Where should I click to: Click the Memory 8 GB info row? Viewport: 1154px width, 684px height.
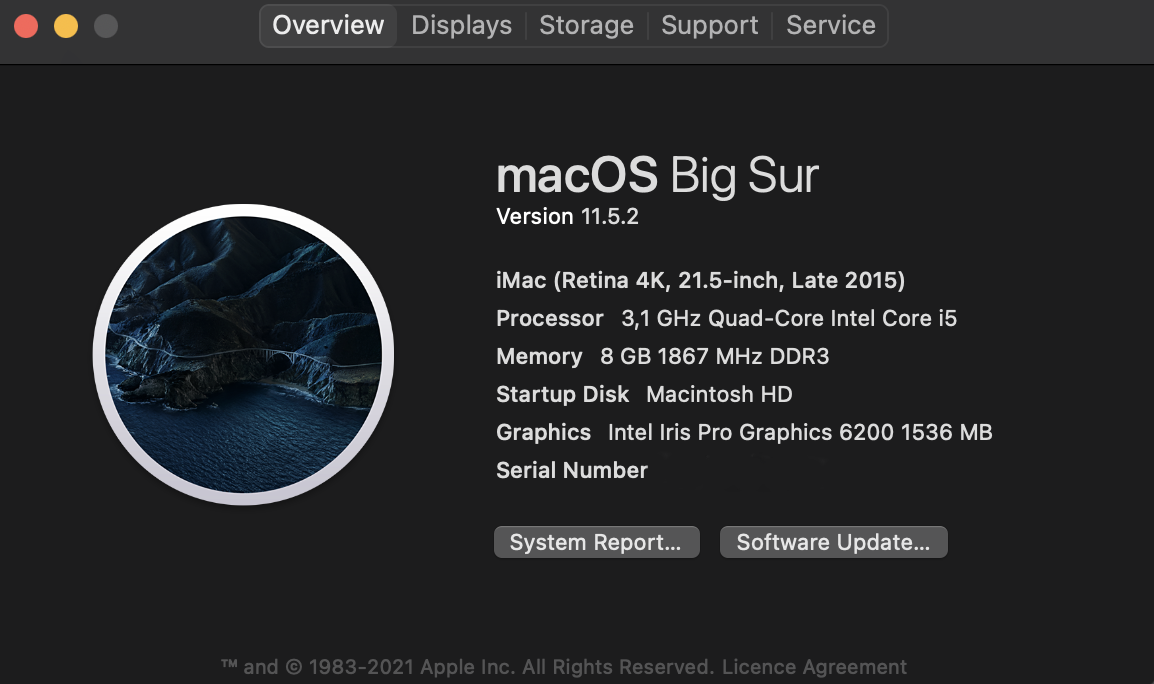click(x=662, y=356)
